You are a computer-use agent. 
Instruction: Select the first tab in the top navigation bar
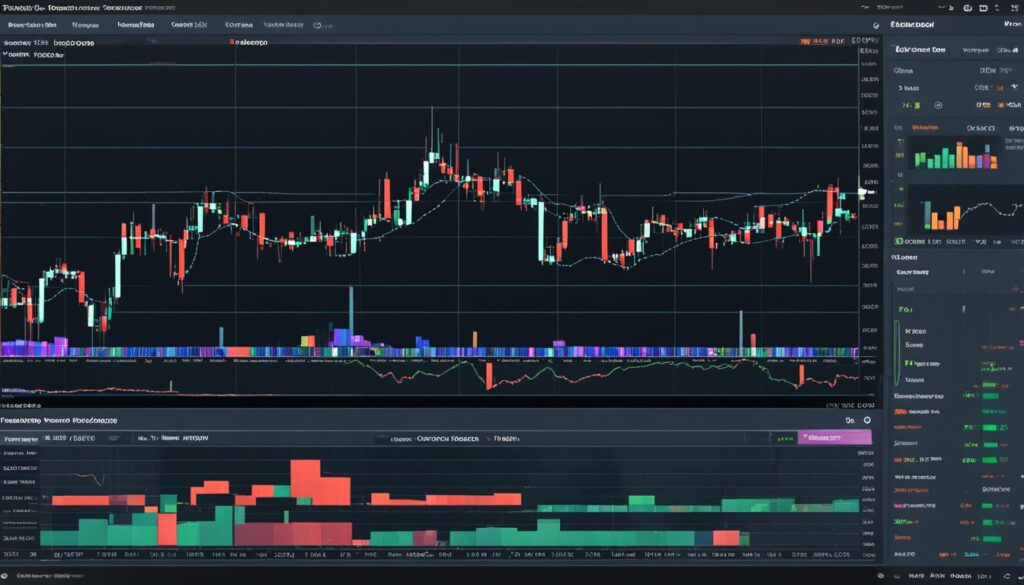(32, 25)
